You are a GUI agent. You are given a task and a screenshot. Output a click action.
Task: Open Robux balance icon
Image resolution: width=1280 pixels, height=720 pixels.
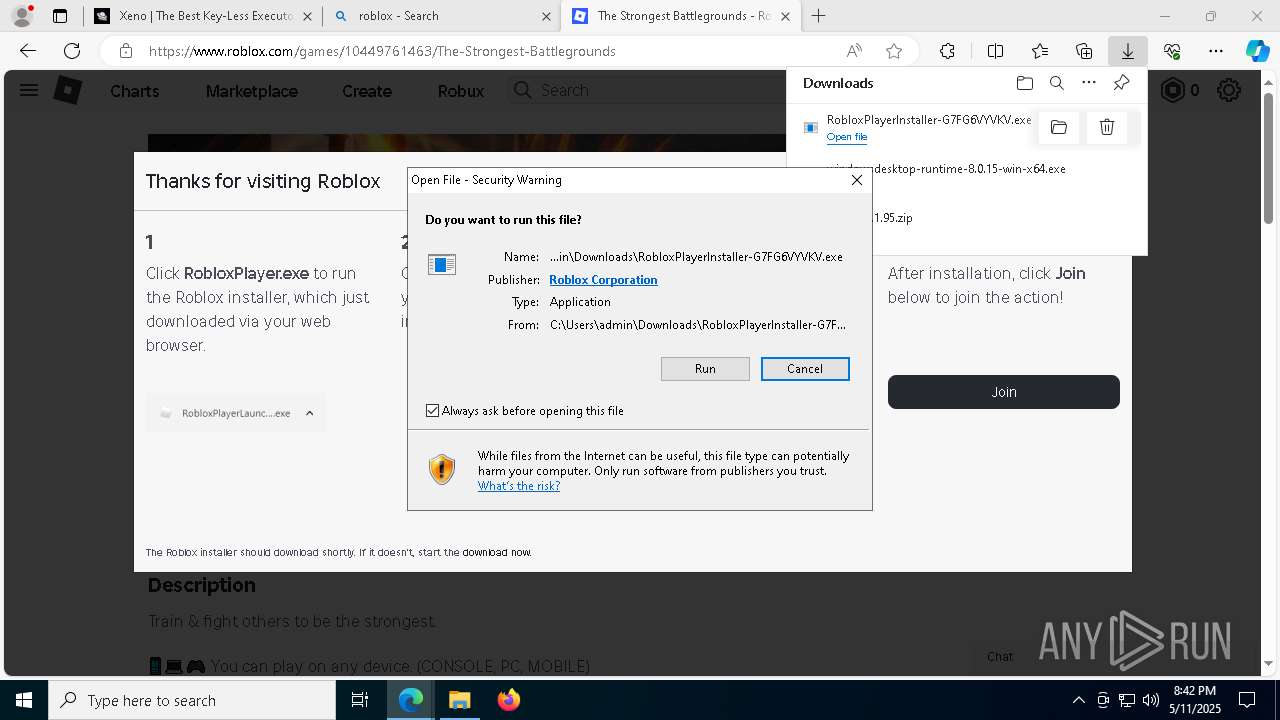coord(1172,90)
